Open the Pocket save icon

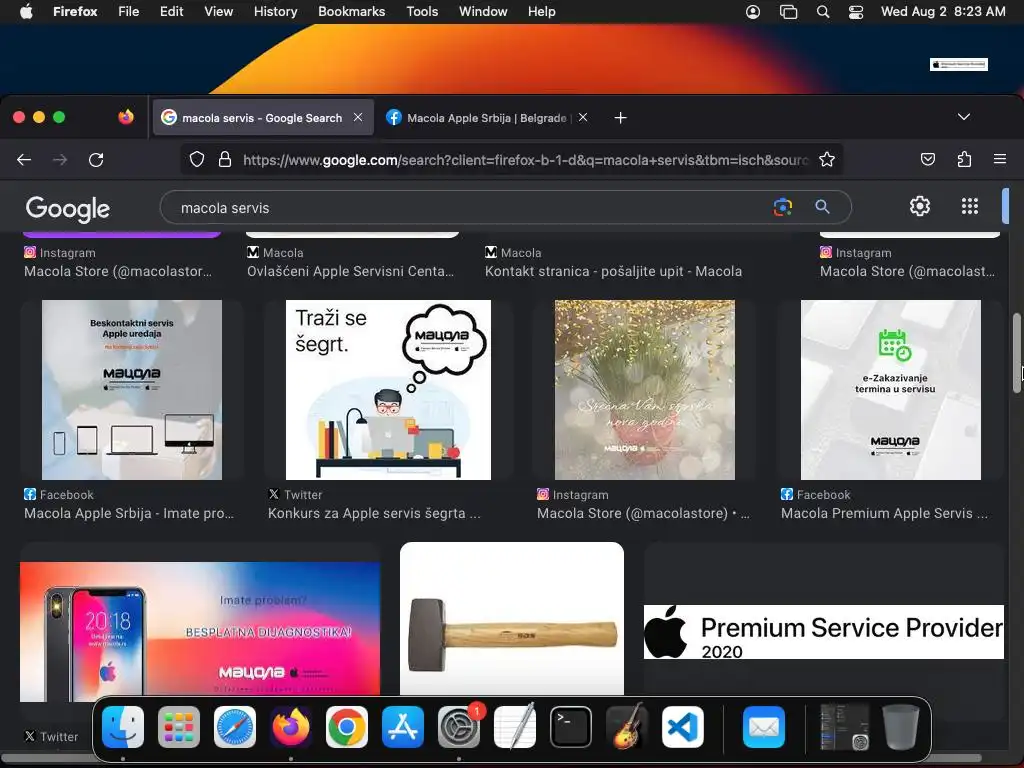[927, 159]
